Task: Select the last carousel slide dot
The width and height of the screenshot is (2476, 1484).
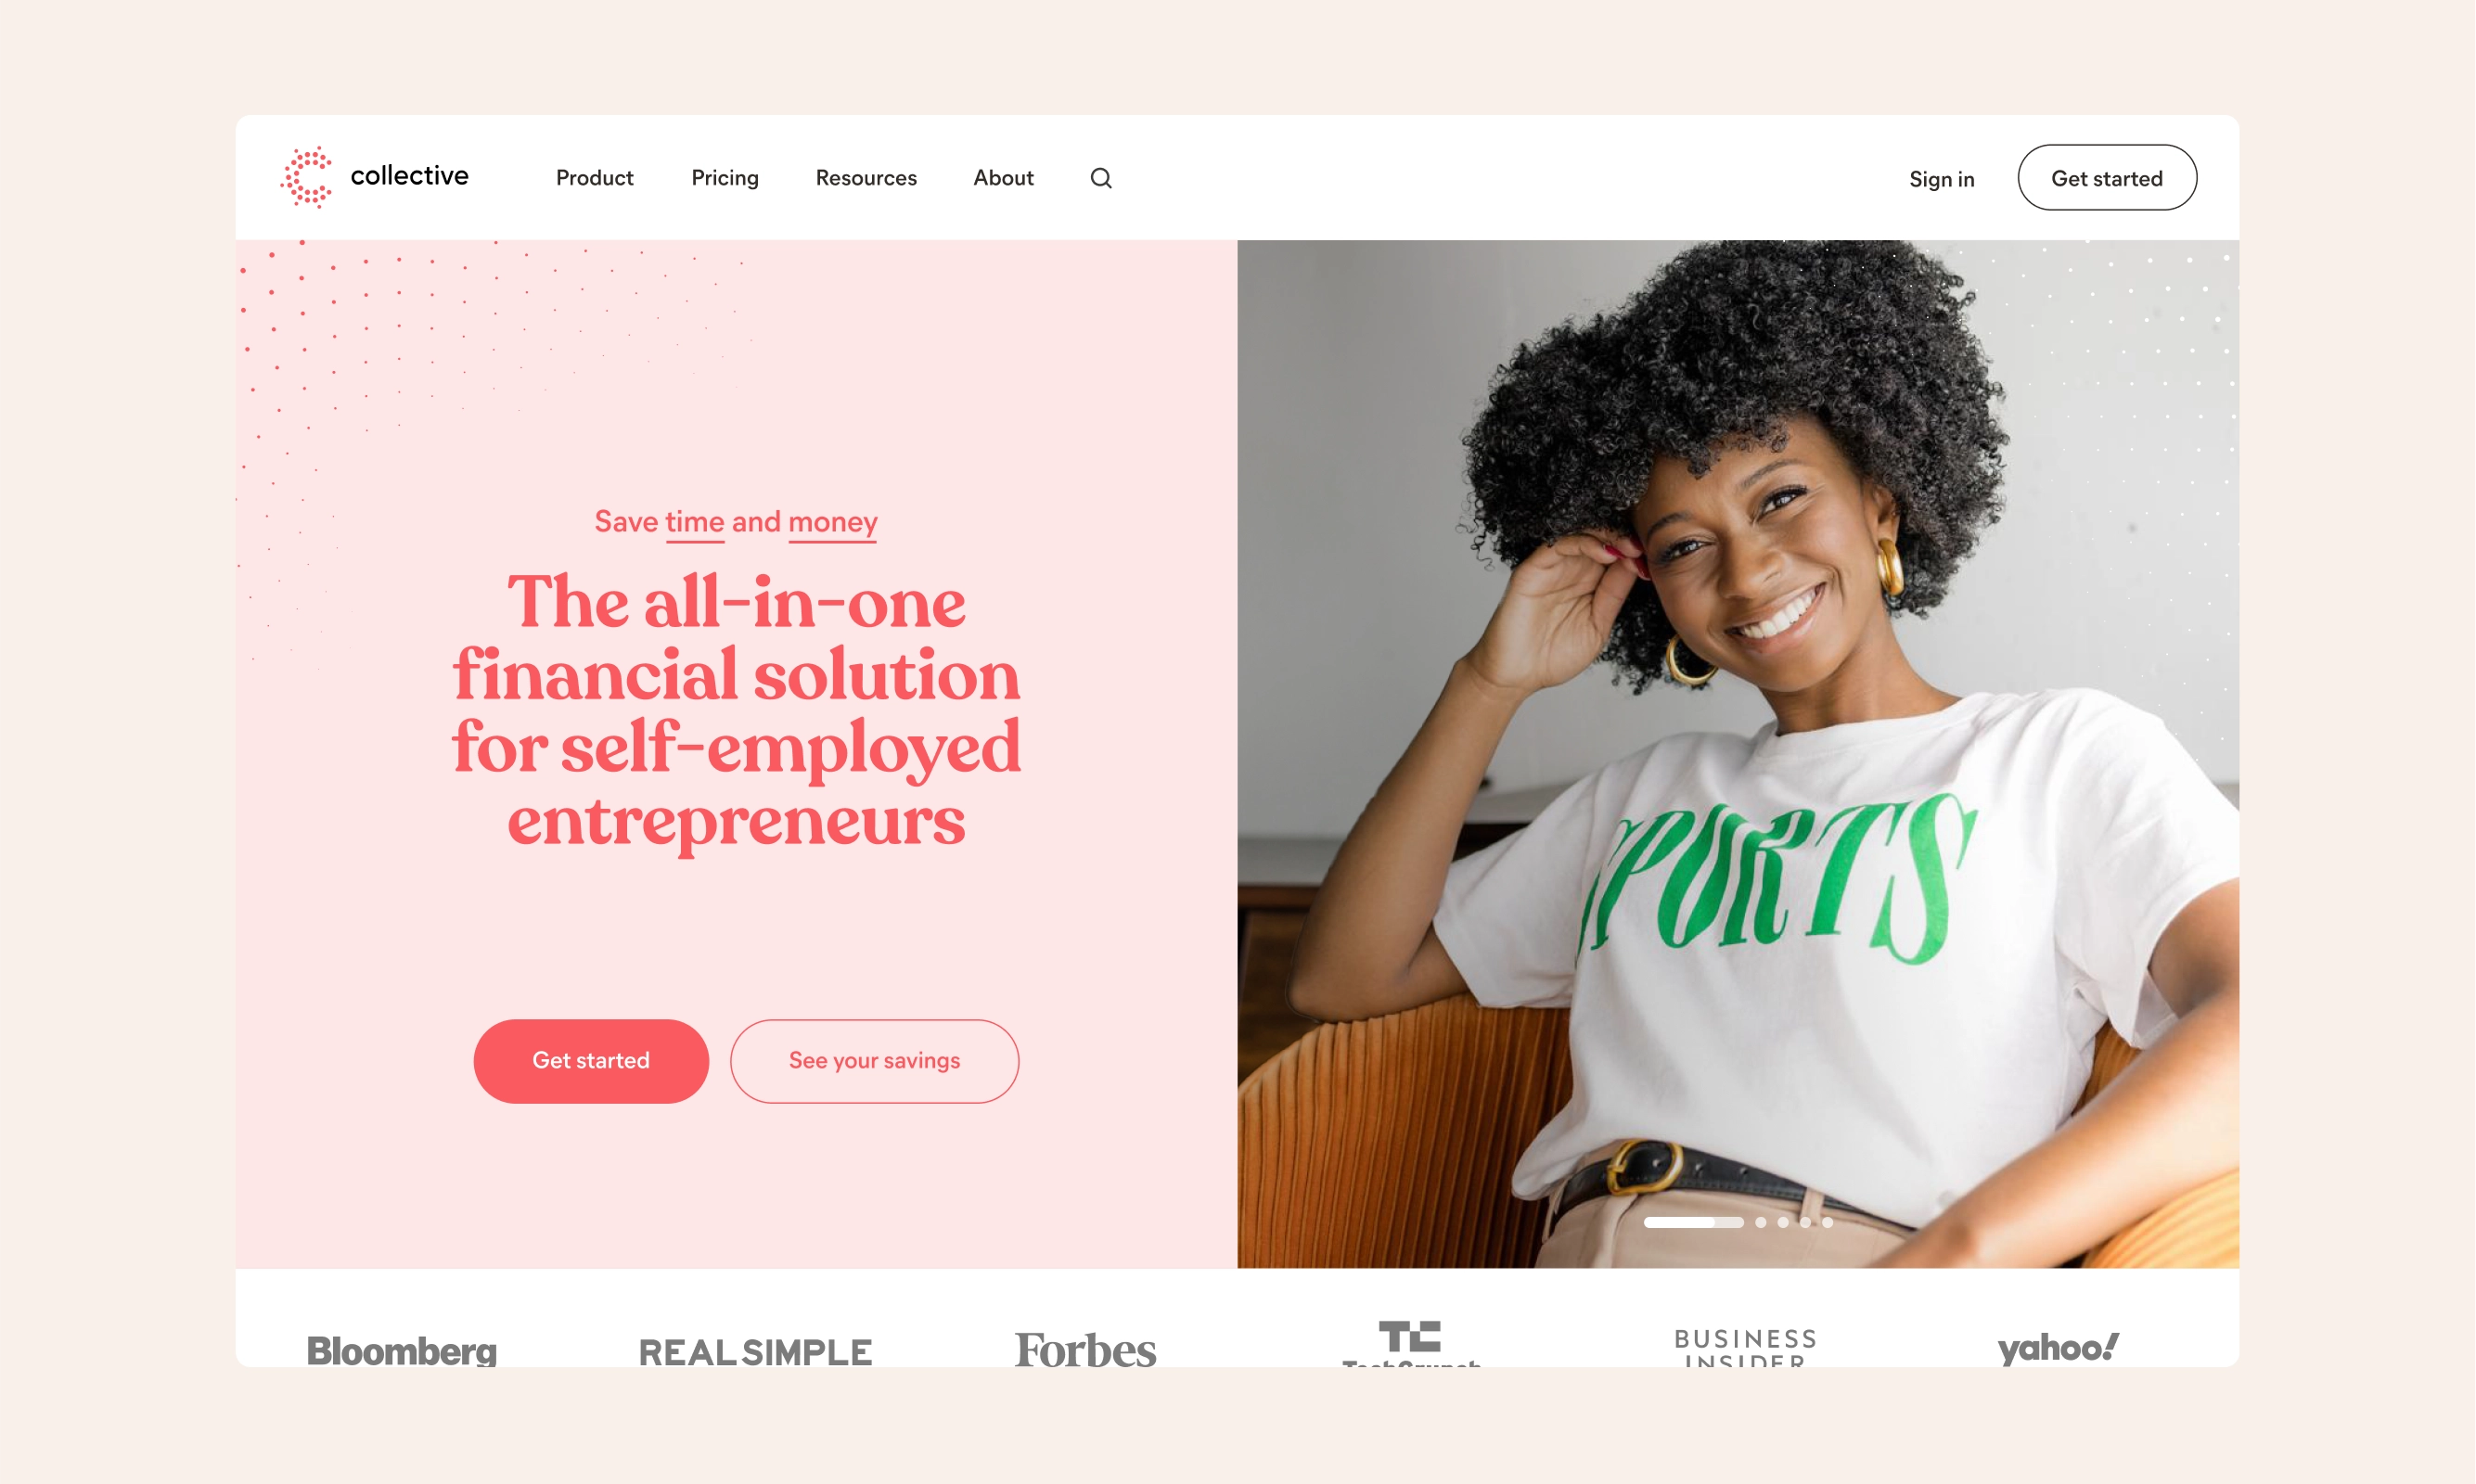Action: [1827, 1222]
